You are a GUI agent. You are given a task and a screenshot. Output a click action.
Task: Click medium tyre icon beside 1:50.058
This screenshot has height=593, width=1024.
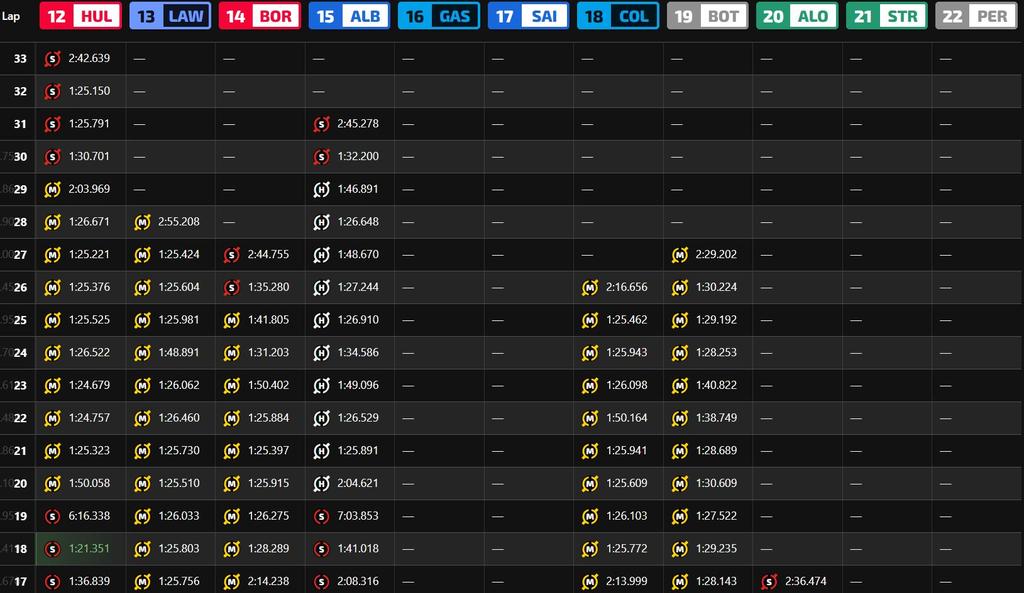click(52, 483)
